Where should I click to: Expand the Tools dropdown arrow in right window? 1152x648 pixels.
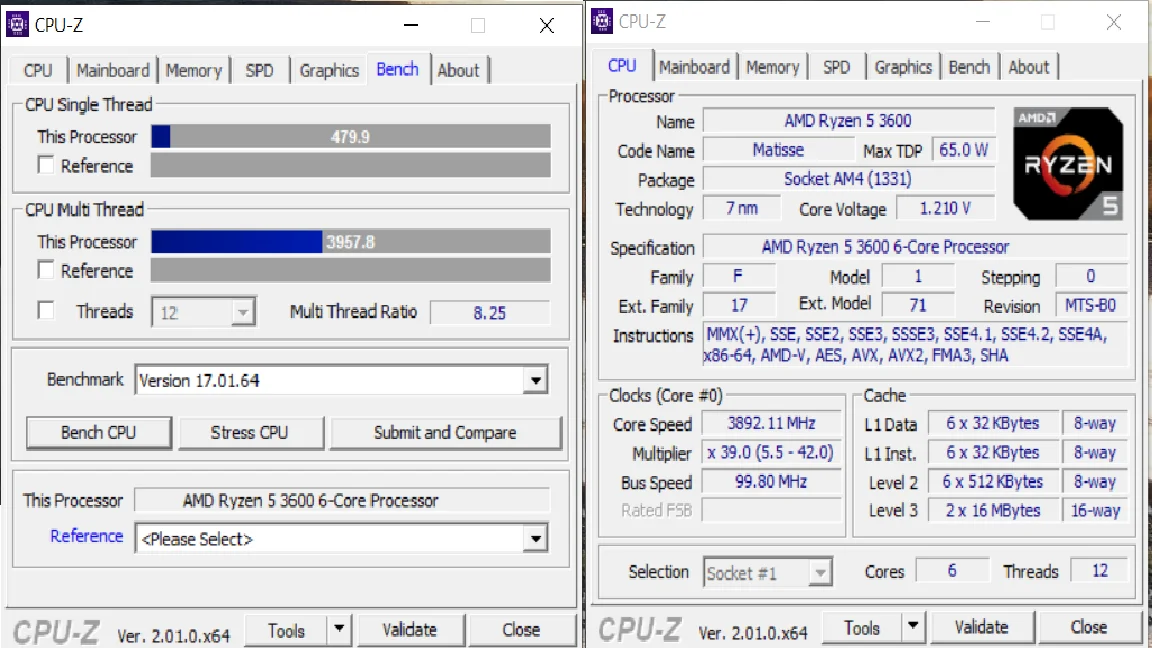coord(912,626)
